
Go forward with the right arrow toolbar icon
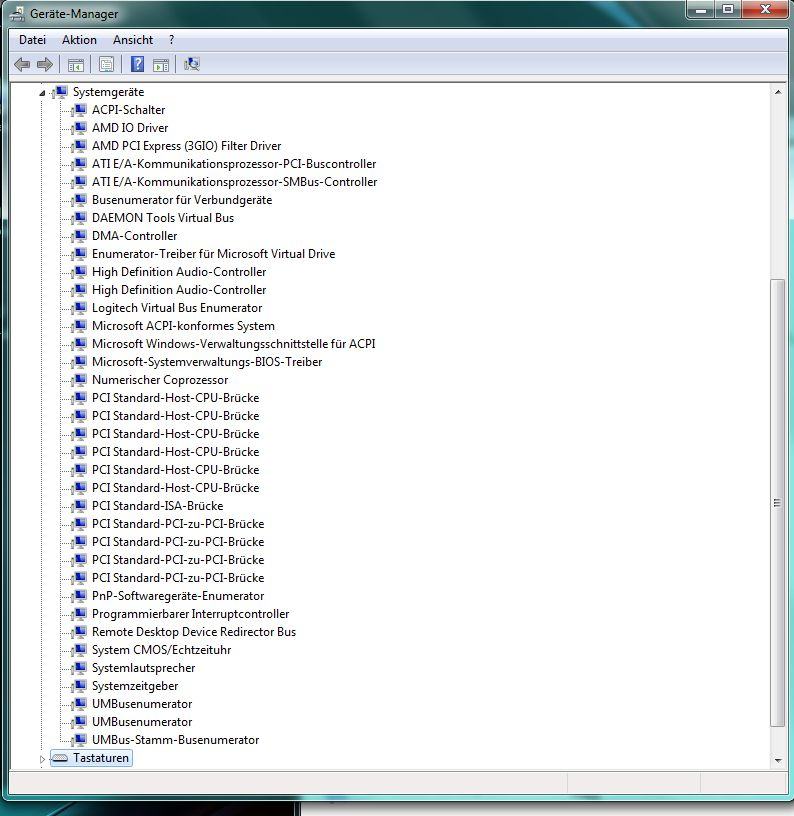point(45,65)
